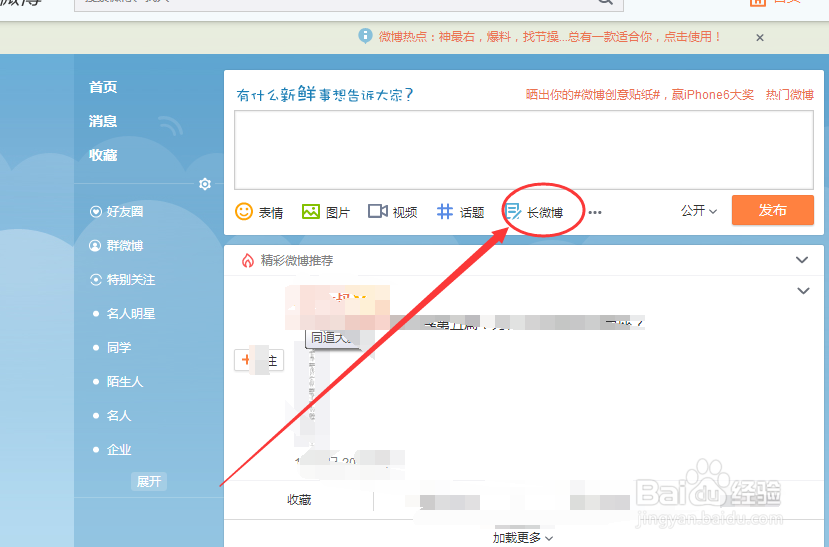
Task: Click the hashtag topic icon
Action: pos(445,211)
